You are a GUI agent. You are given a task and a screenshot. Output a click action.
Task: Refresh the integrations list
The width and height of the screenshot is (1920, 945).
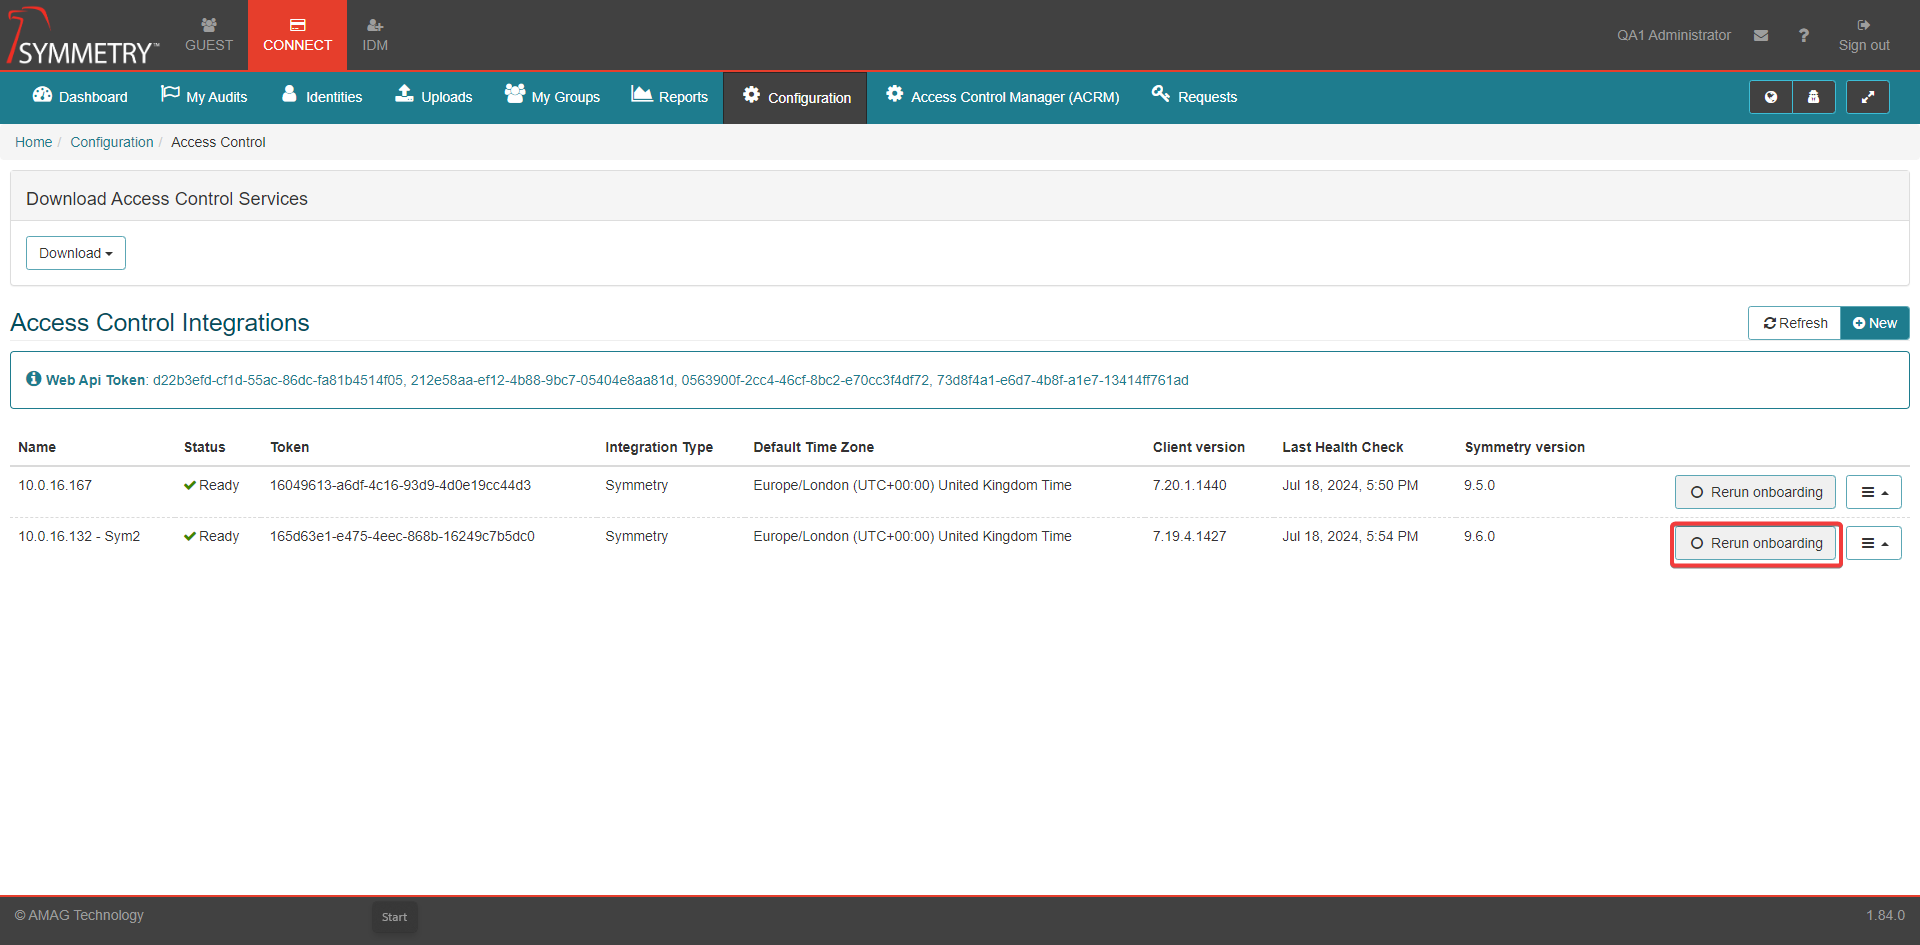[1794, 323]
